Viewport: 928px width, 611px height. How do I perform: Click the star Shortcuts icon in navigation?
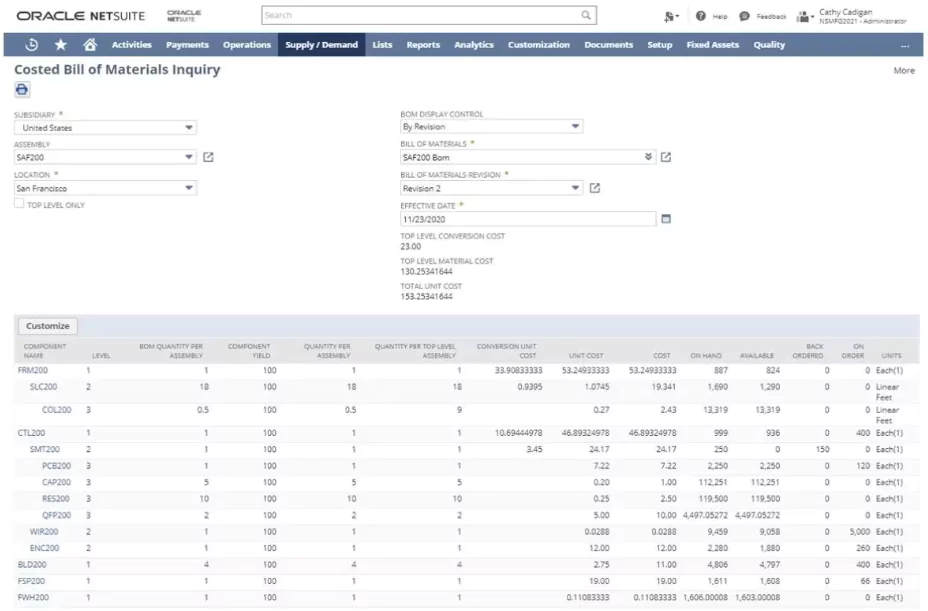(x=60, y=44)
